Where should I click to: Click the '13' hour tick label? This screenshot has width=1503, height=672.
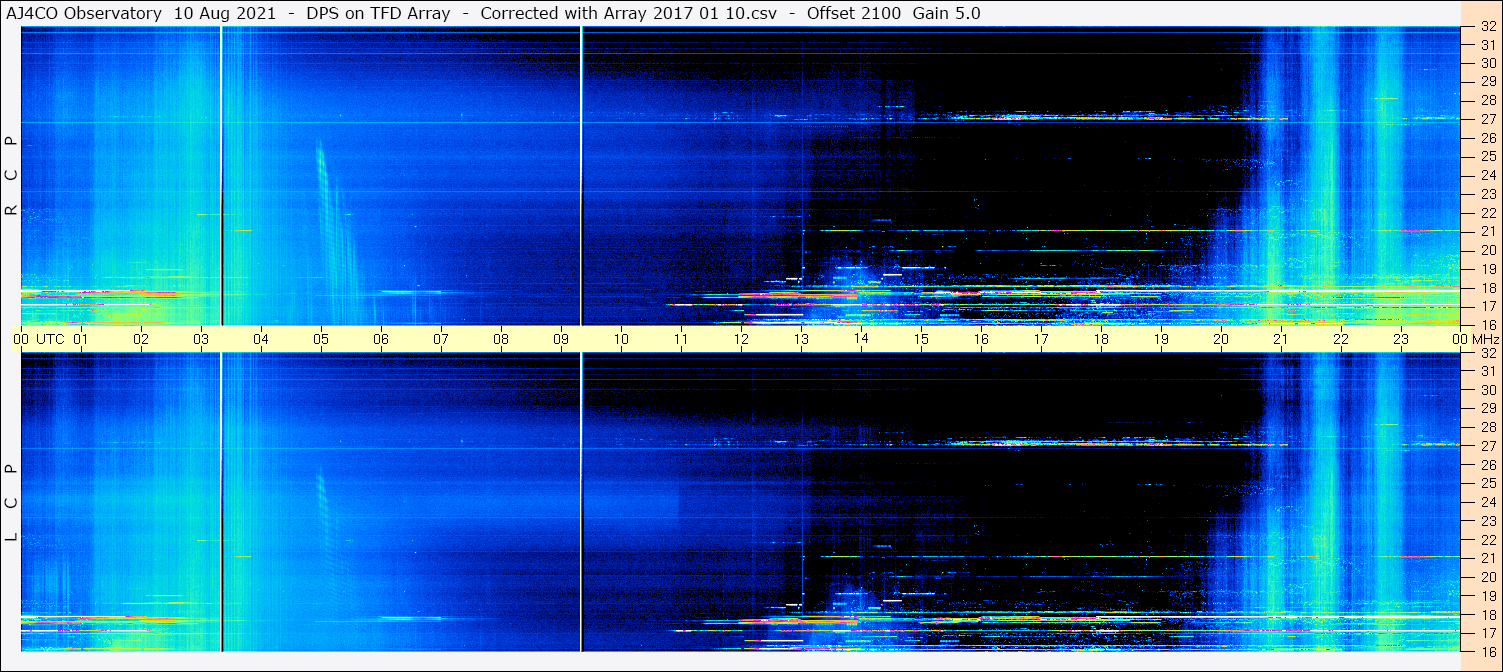(x=801, y=339)
